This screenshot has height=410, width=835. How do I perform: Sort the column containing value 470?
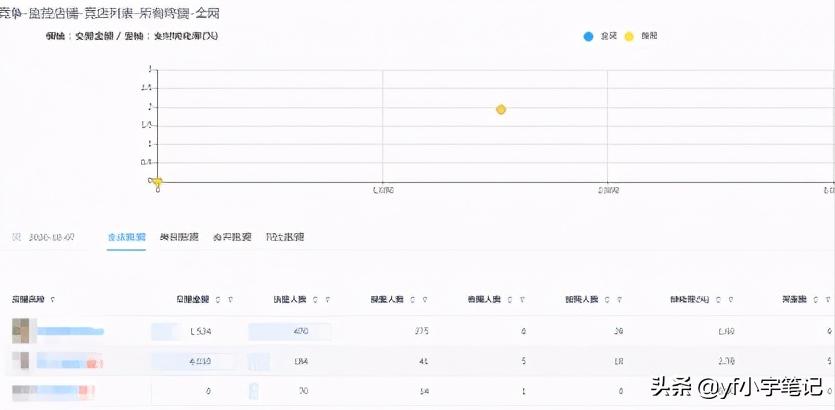tap(315, 300)
